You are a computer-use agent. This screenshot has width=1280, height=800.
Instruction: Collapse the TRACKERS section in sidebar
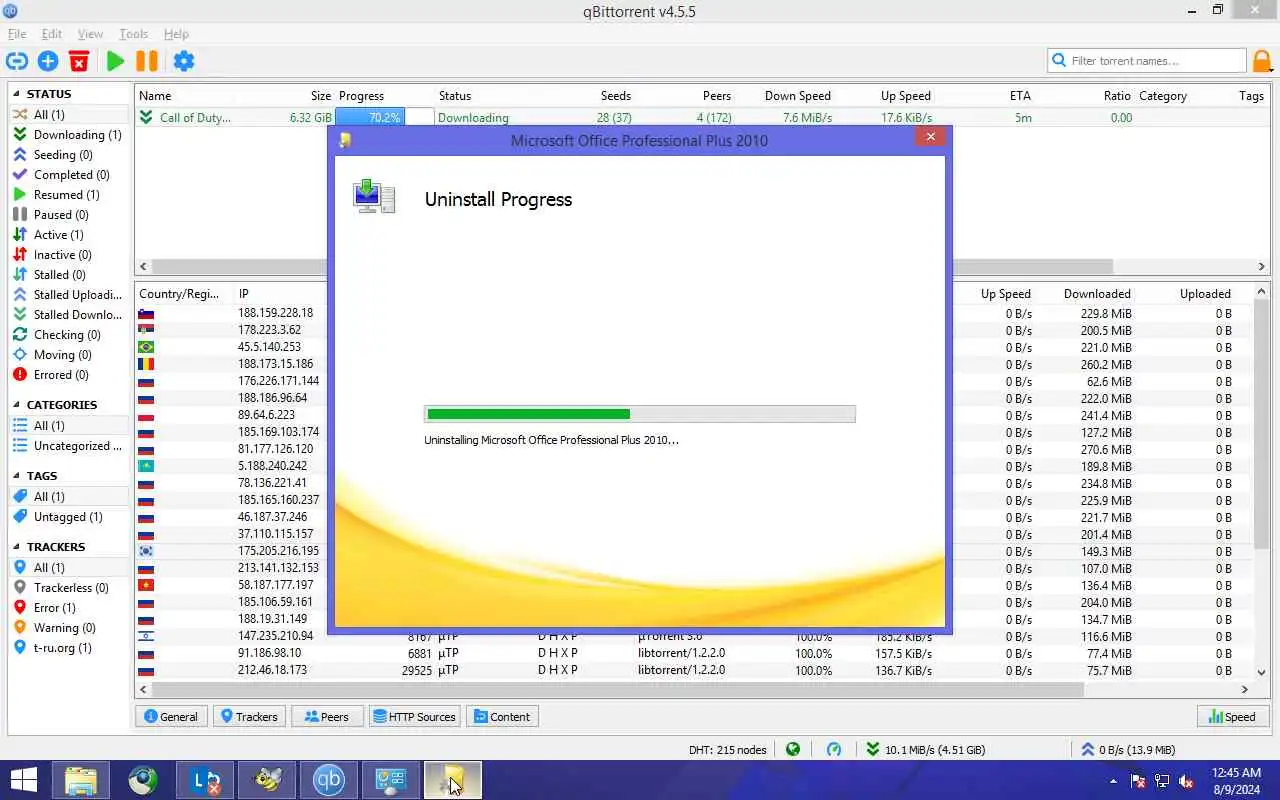[x=17, y=547]
